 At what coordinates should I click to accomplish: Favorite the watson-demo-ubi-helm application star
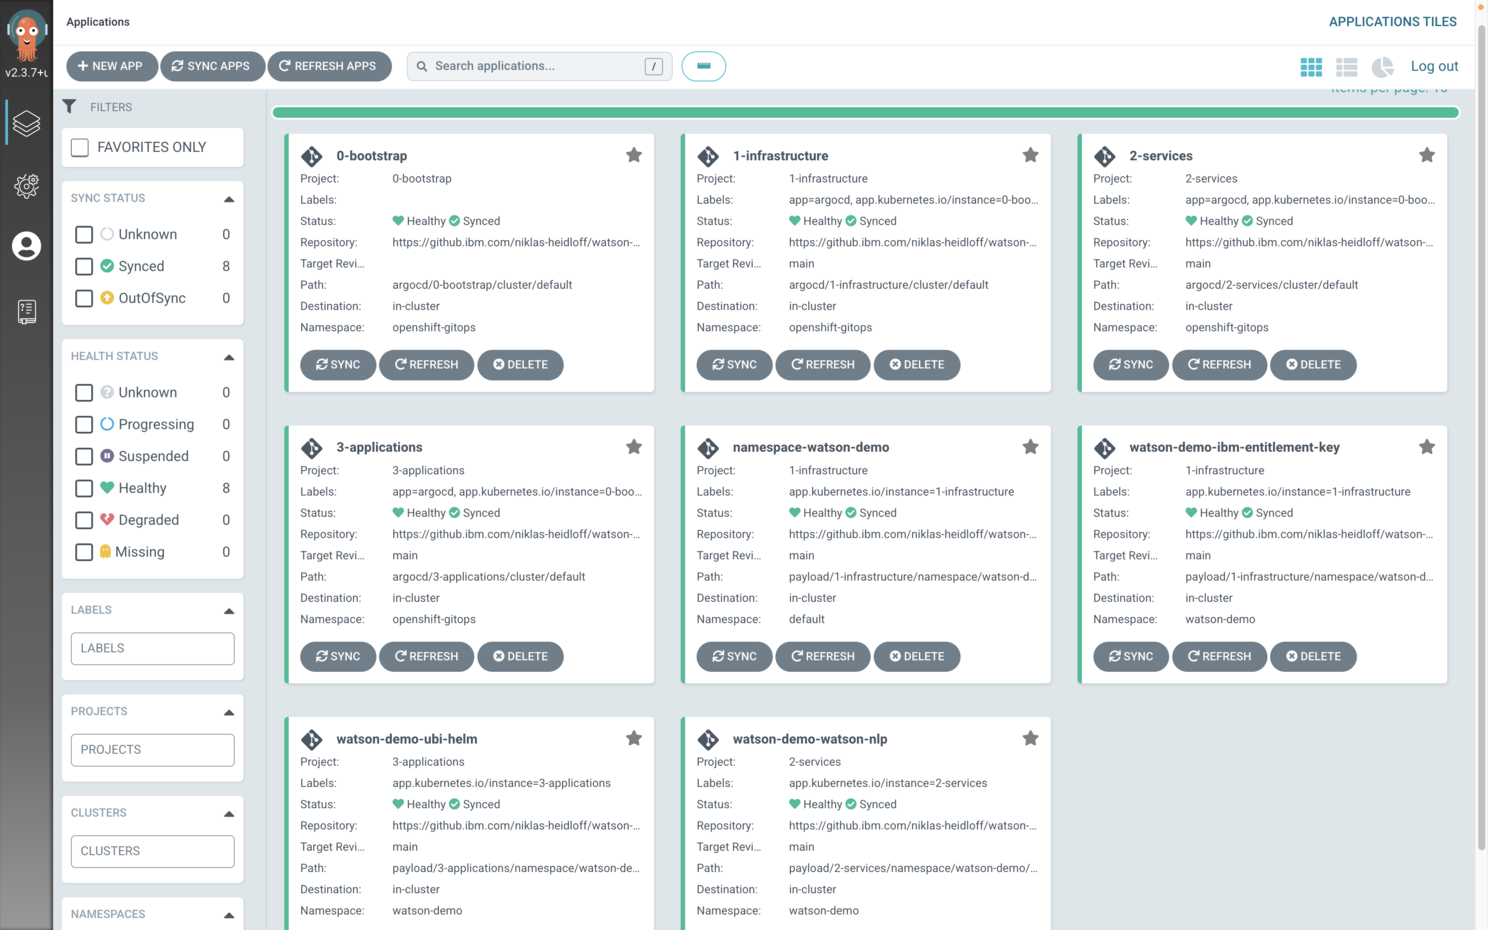click(x=634, y=738)
